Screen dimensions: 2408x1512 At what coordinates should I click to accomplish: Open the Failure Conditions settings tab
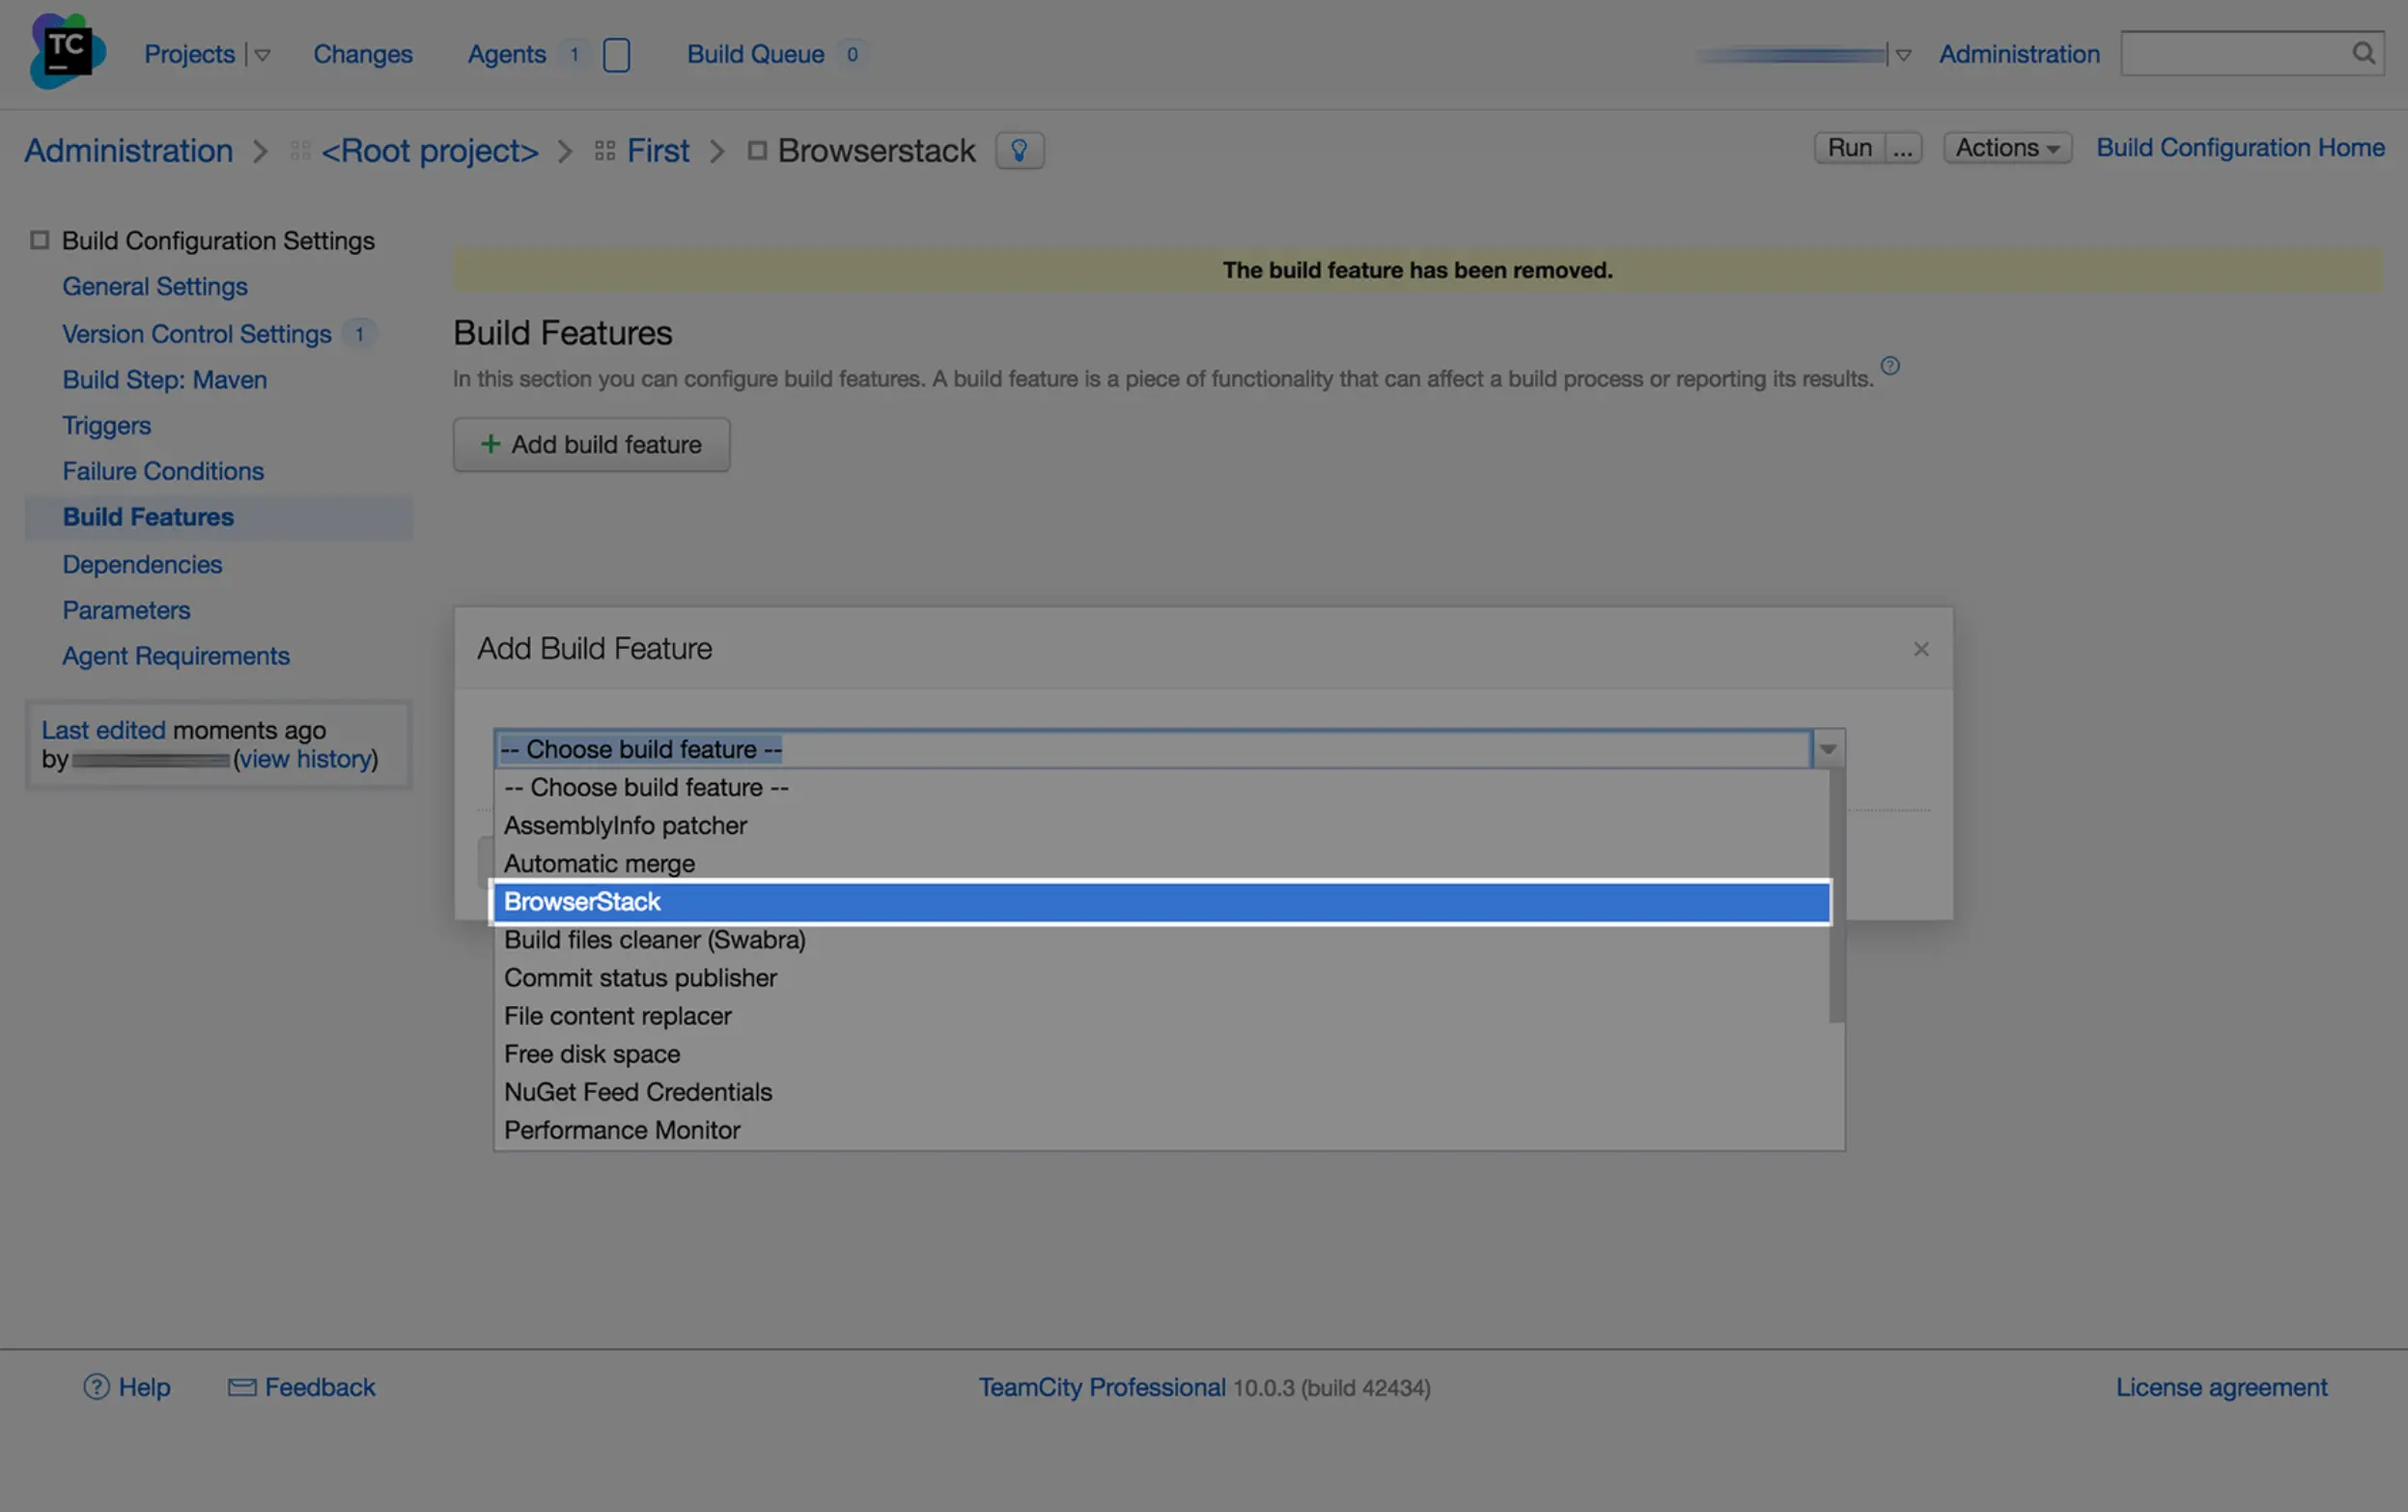163,470
